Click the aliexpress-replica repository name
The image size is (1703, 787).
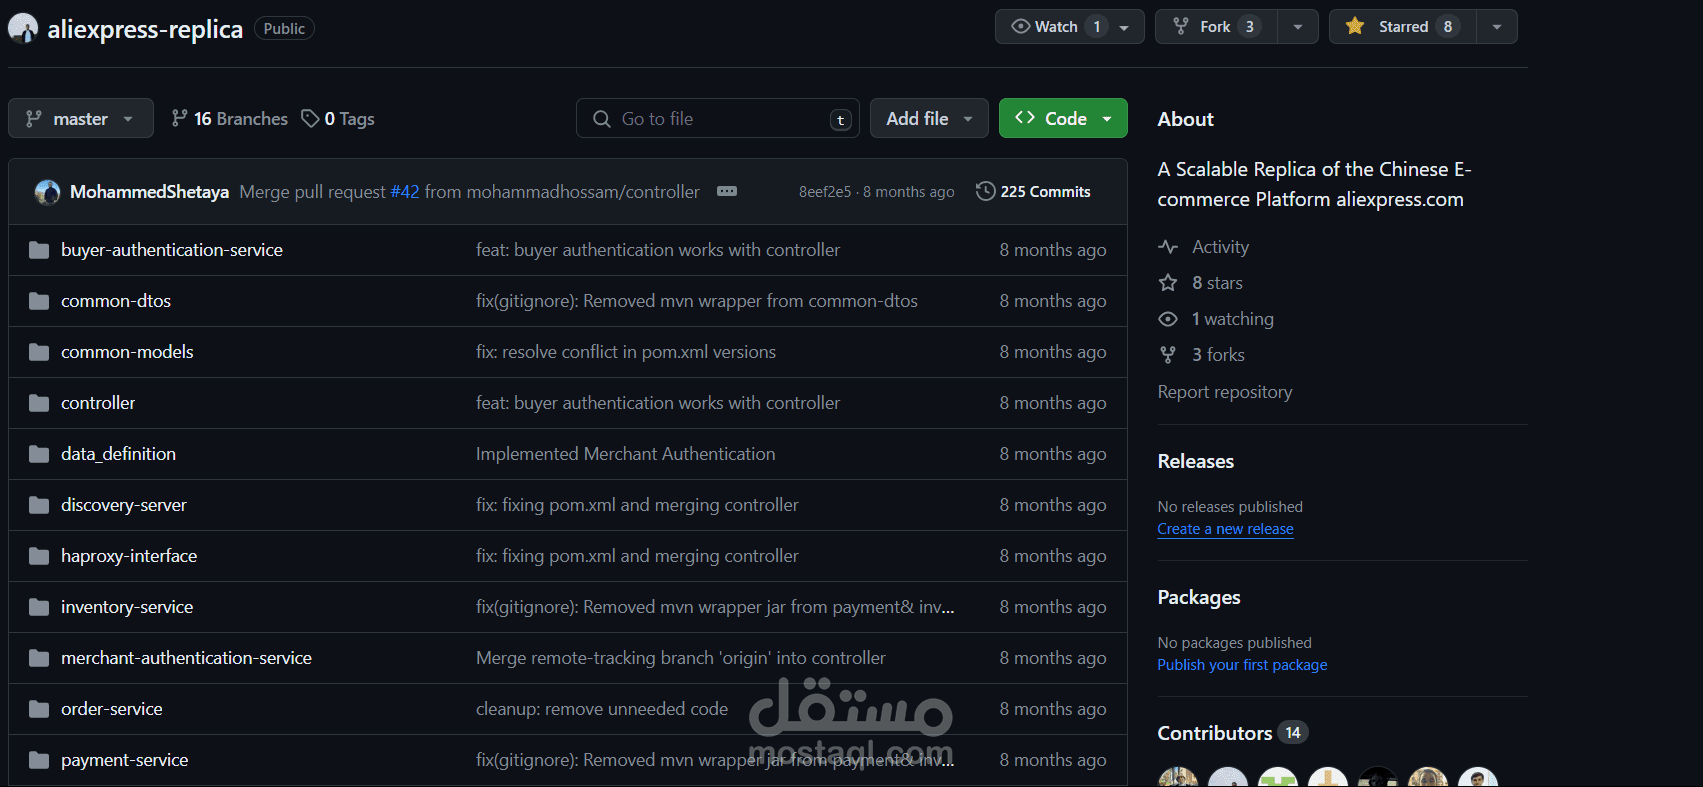pyautogui.click(x=145, y=29)
